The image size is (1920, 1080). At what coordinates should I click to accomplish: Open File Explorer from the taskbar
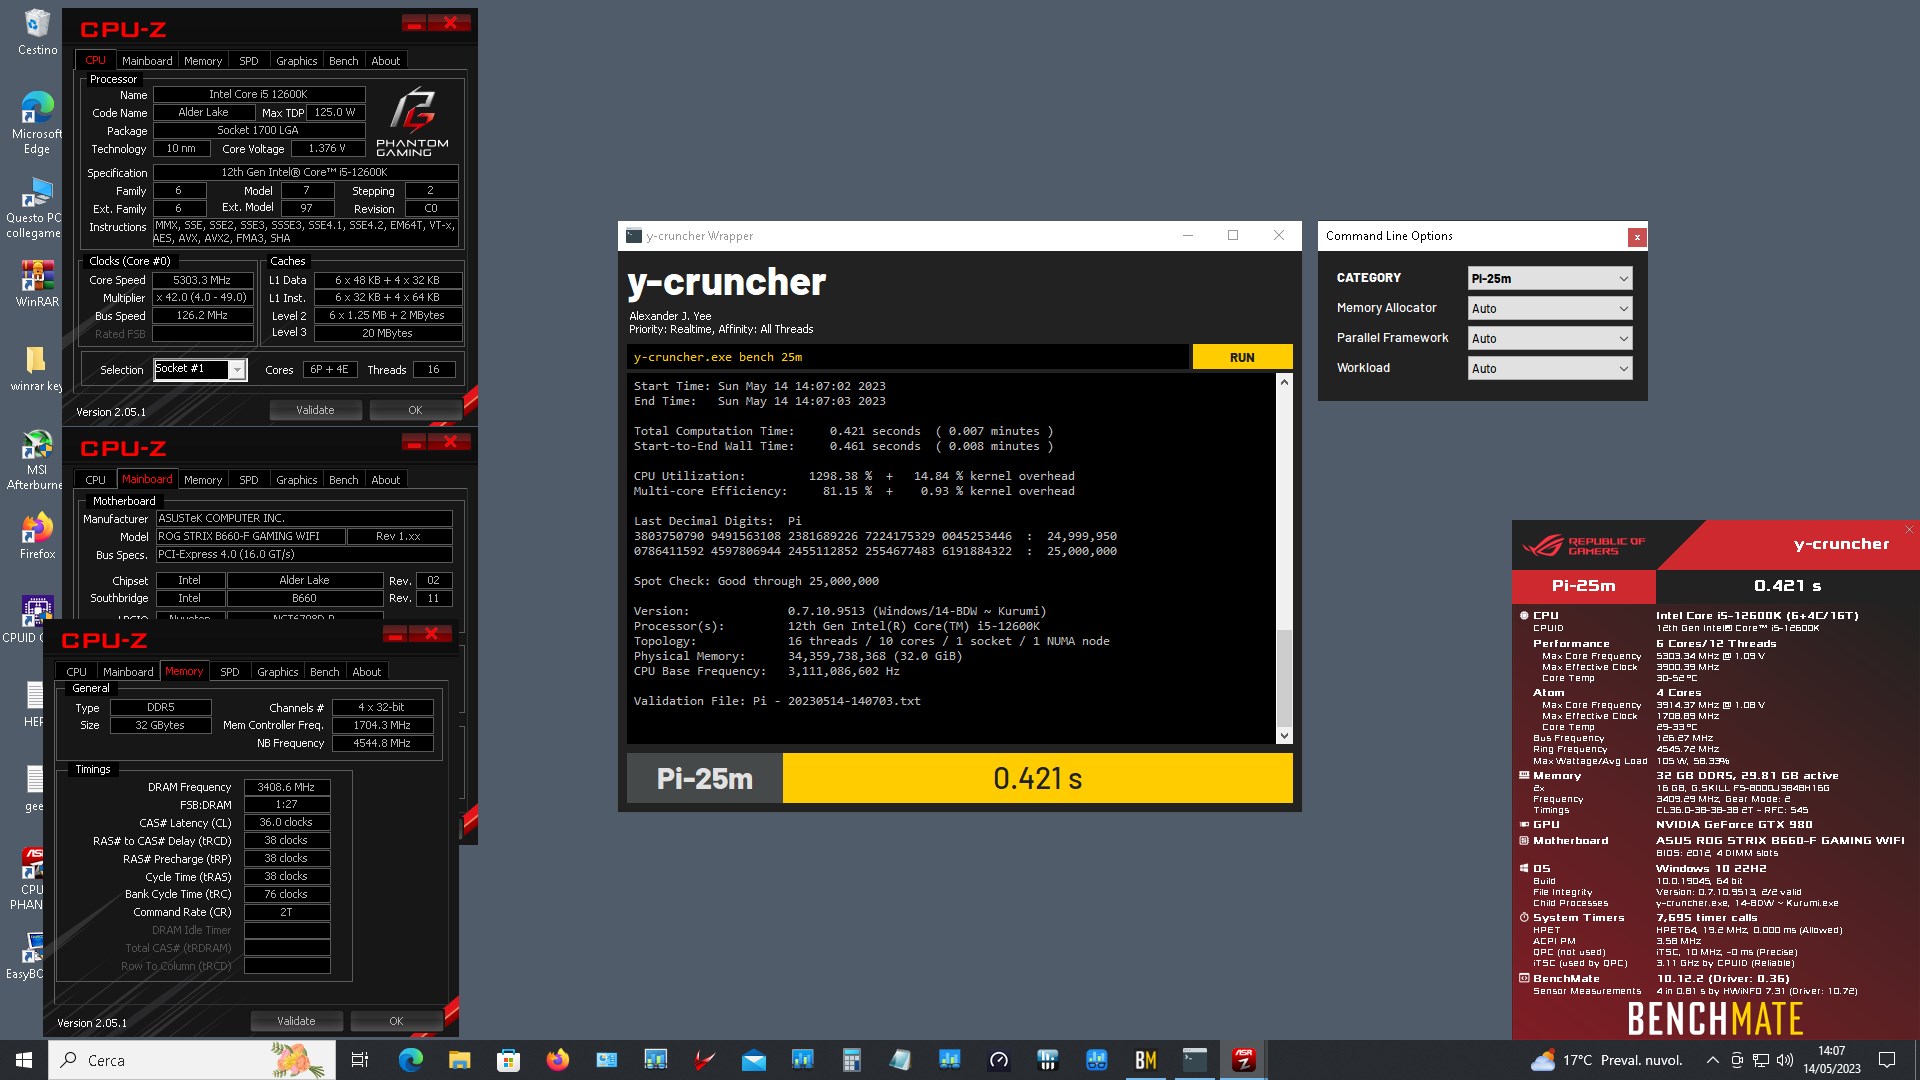459,1060
